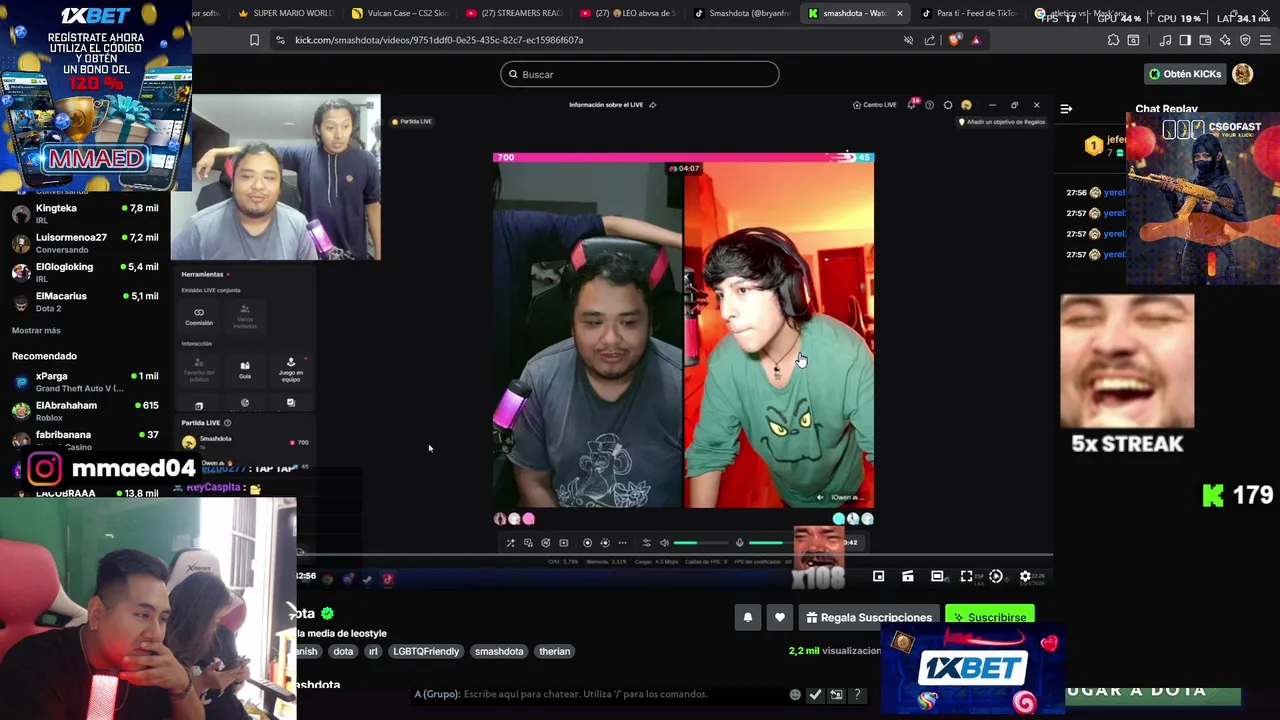Viewport: 1280px width, 720px height.
Task: Open ElGlogloking channel in the sidebar
Action: (x=85, y=272)
